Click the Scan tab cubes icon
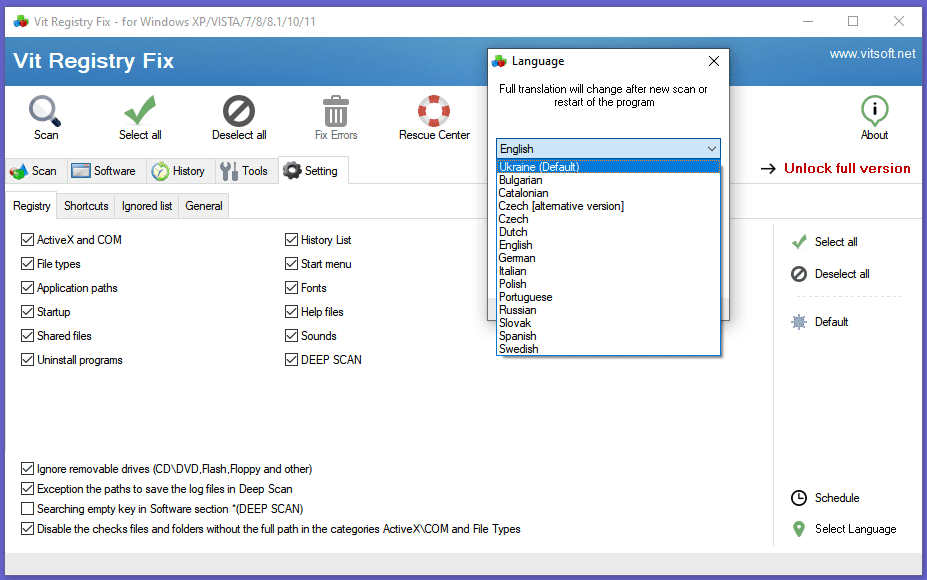The image size is (927, 580). [18, 171]
